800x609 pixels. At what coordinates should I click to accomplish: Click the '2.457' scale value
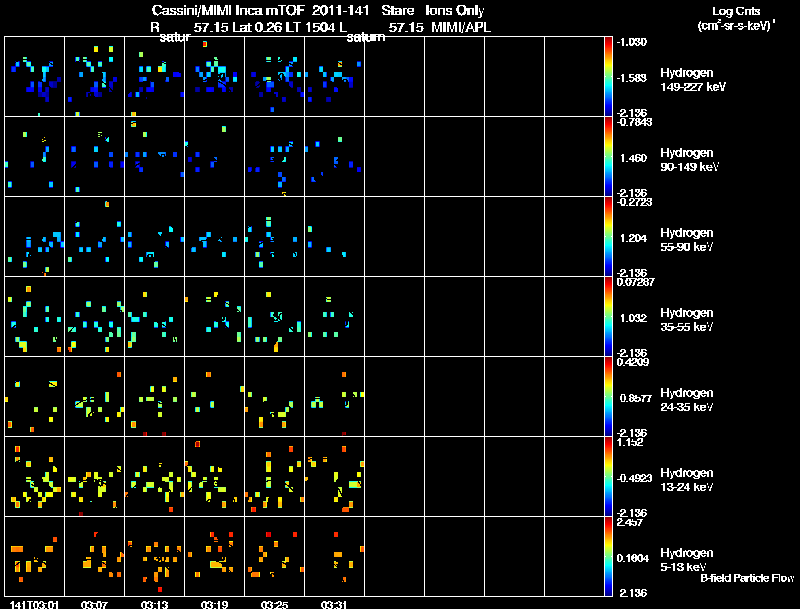pyautogui.click(x=630, y=522)
